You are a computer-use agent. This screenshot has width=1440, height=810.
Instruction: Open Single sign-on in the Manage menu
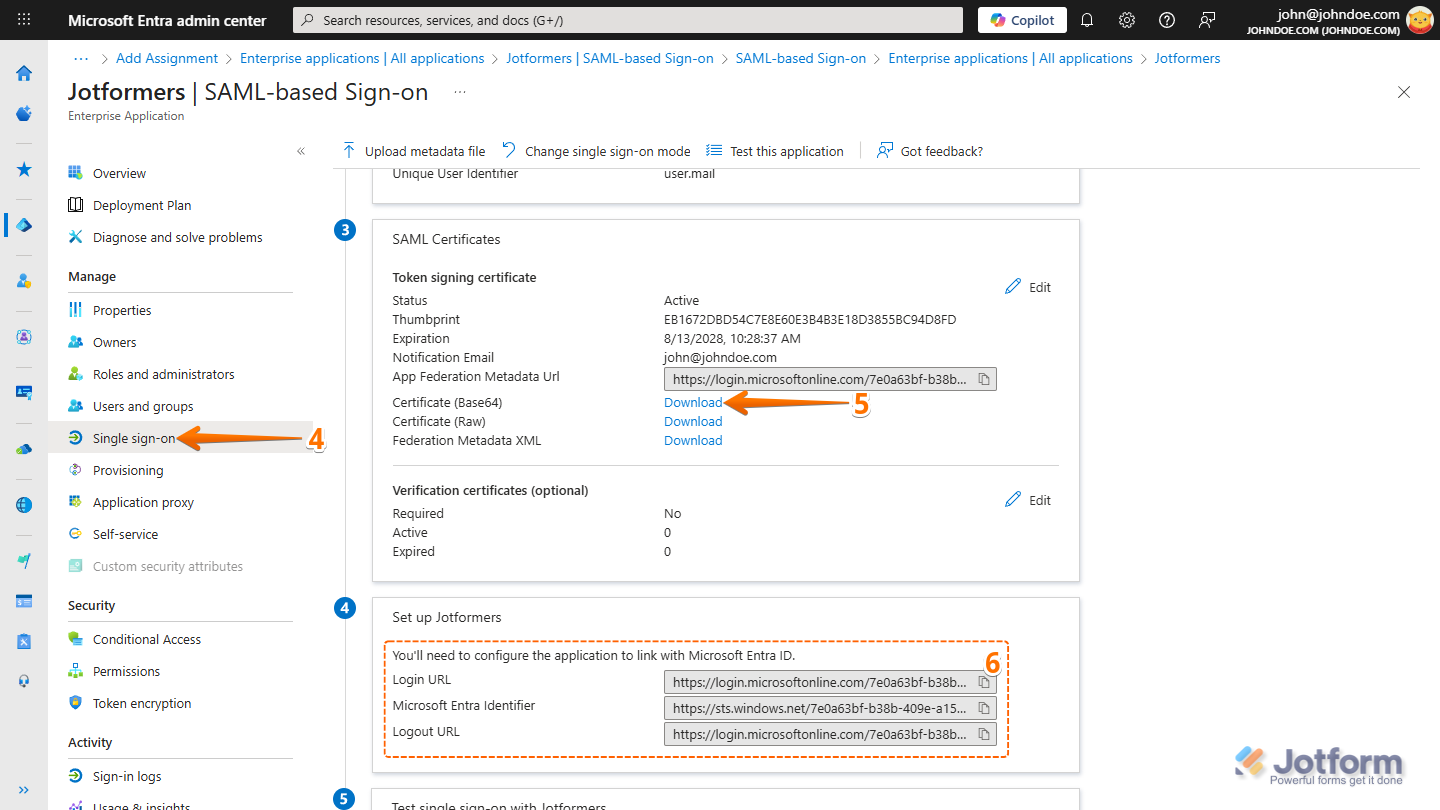pyautogui.click(x=133, y=438)
